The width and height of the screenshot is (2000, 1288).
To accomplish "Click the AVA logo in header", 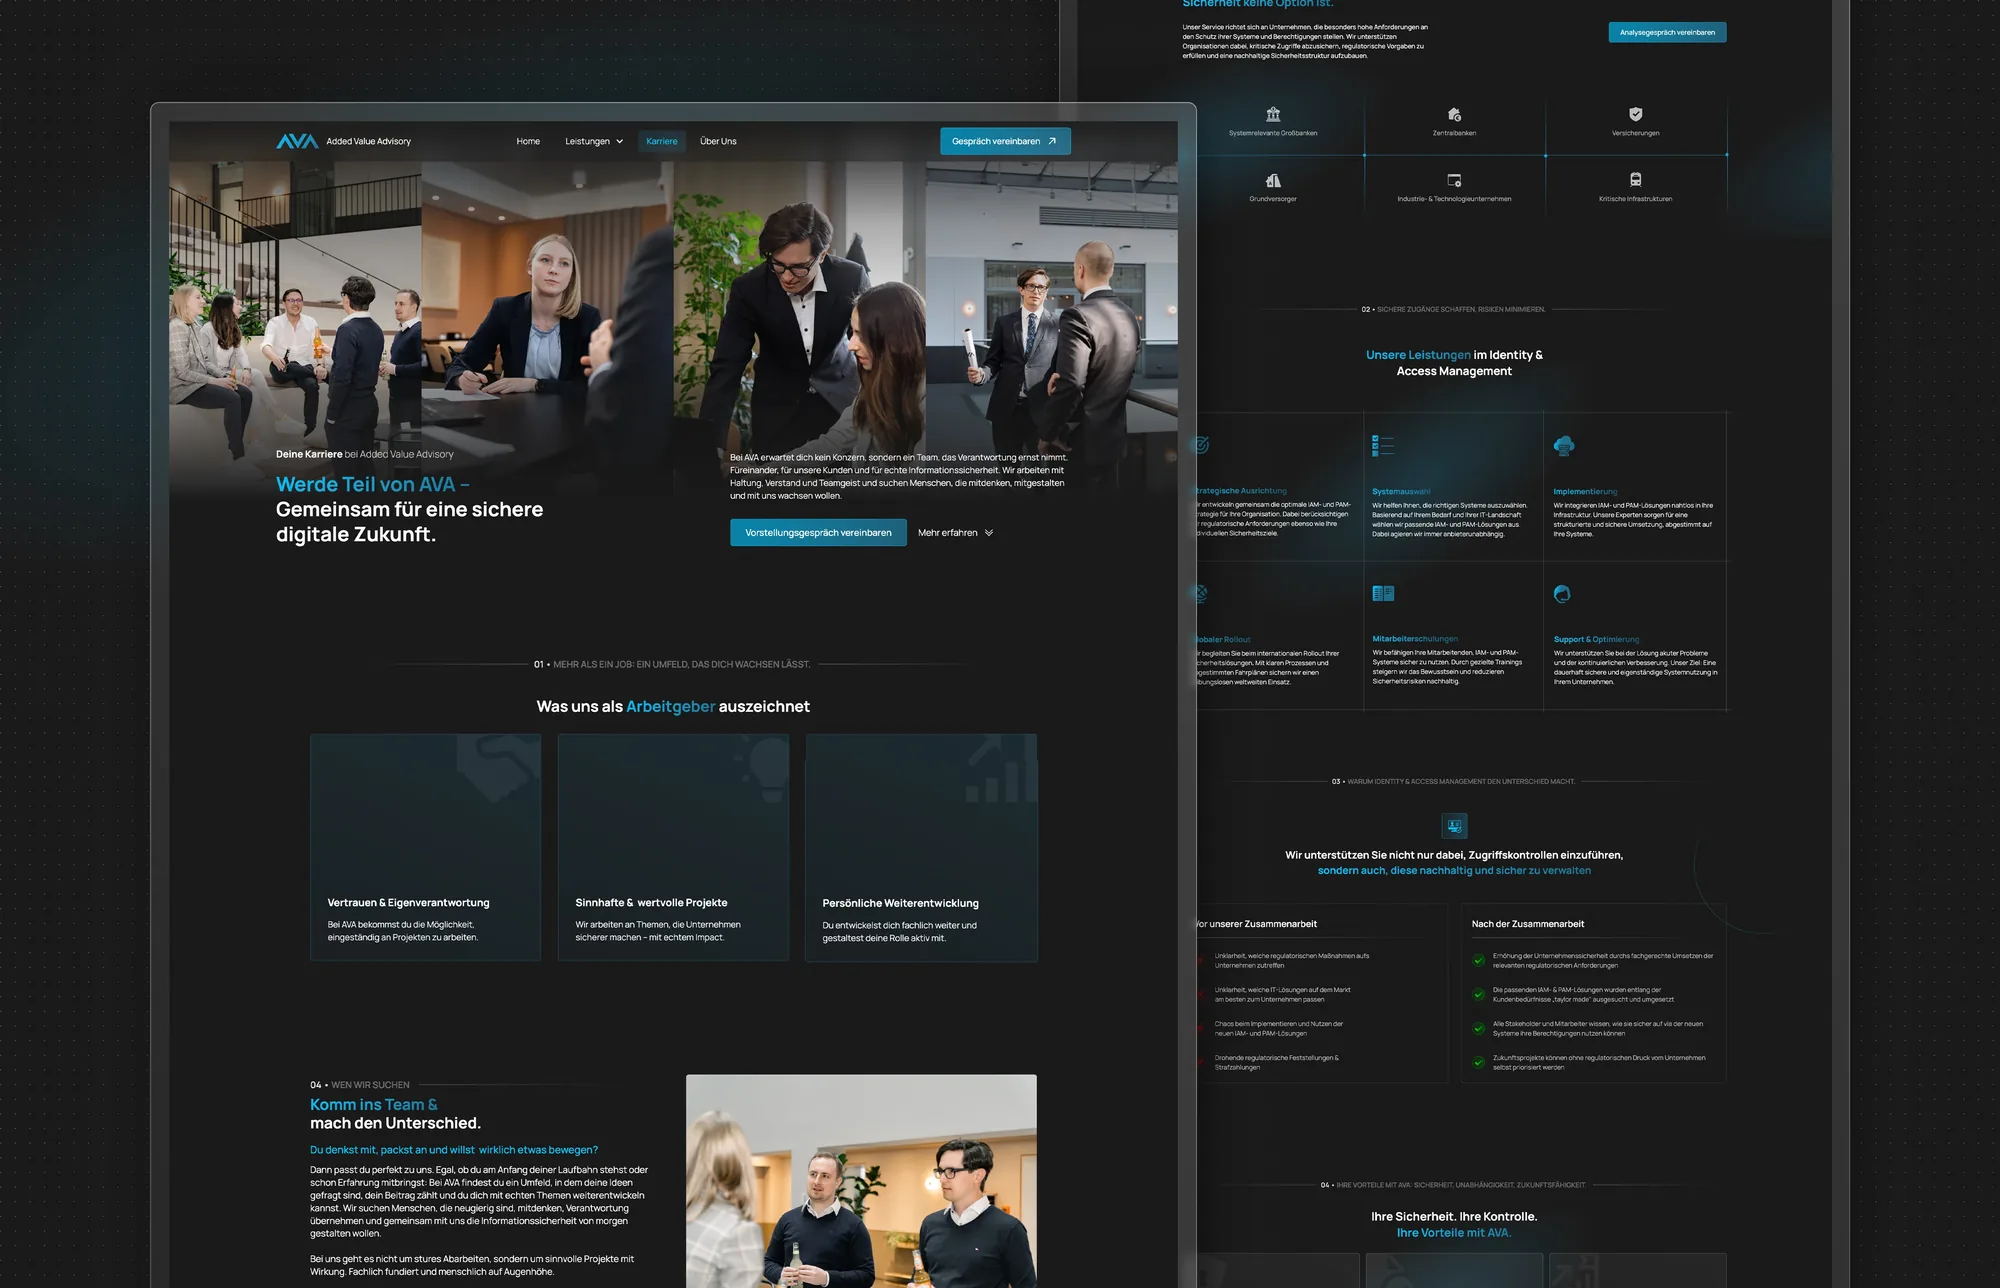I will coord(296,141).
